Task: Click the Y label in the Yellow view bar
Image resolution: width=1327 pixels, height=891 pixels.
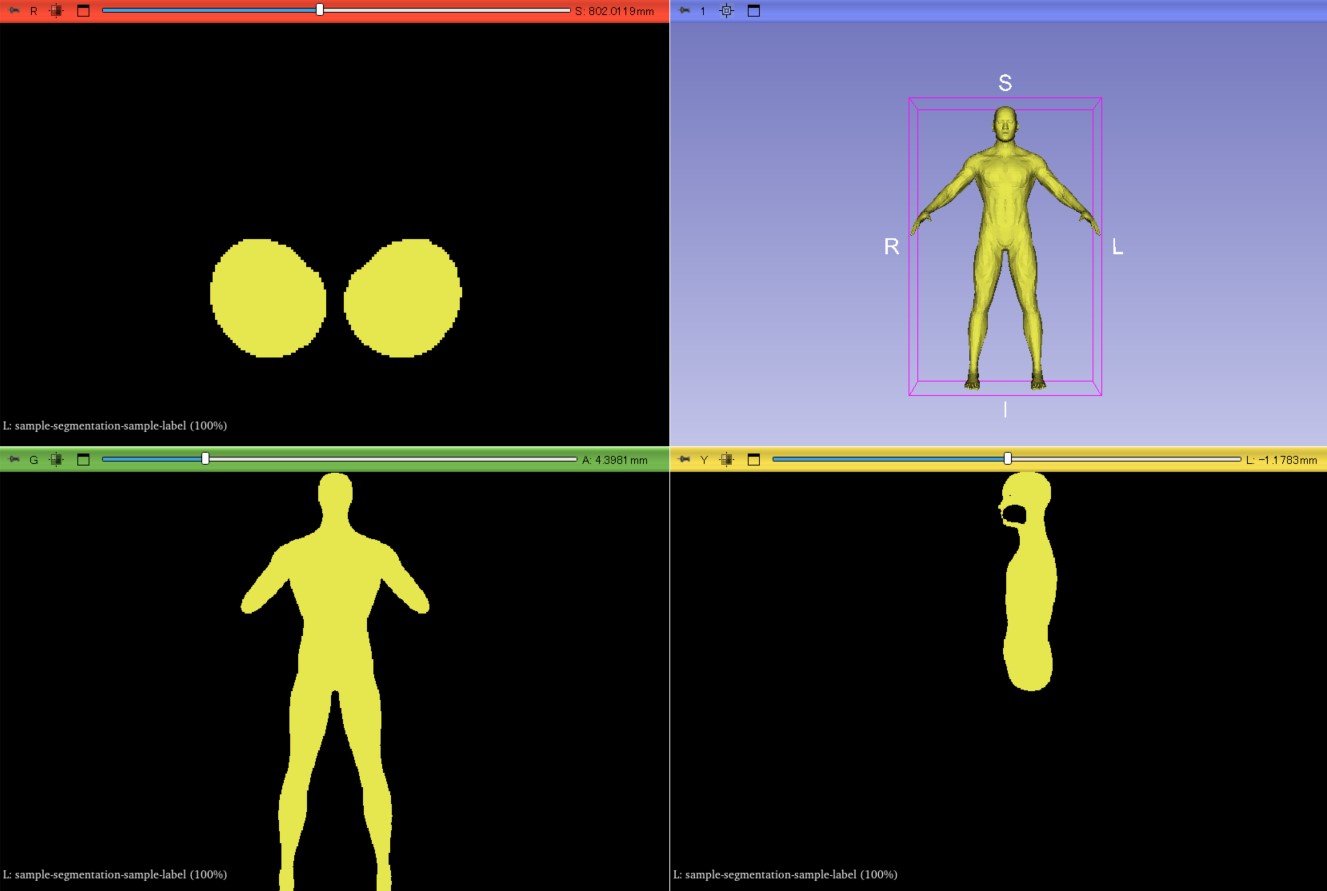Action: click(704, 460)
